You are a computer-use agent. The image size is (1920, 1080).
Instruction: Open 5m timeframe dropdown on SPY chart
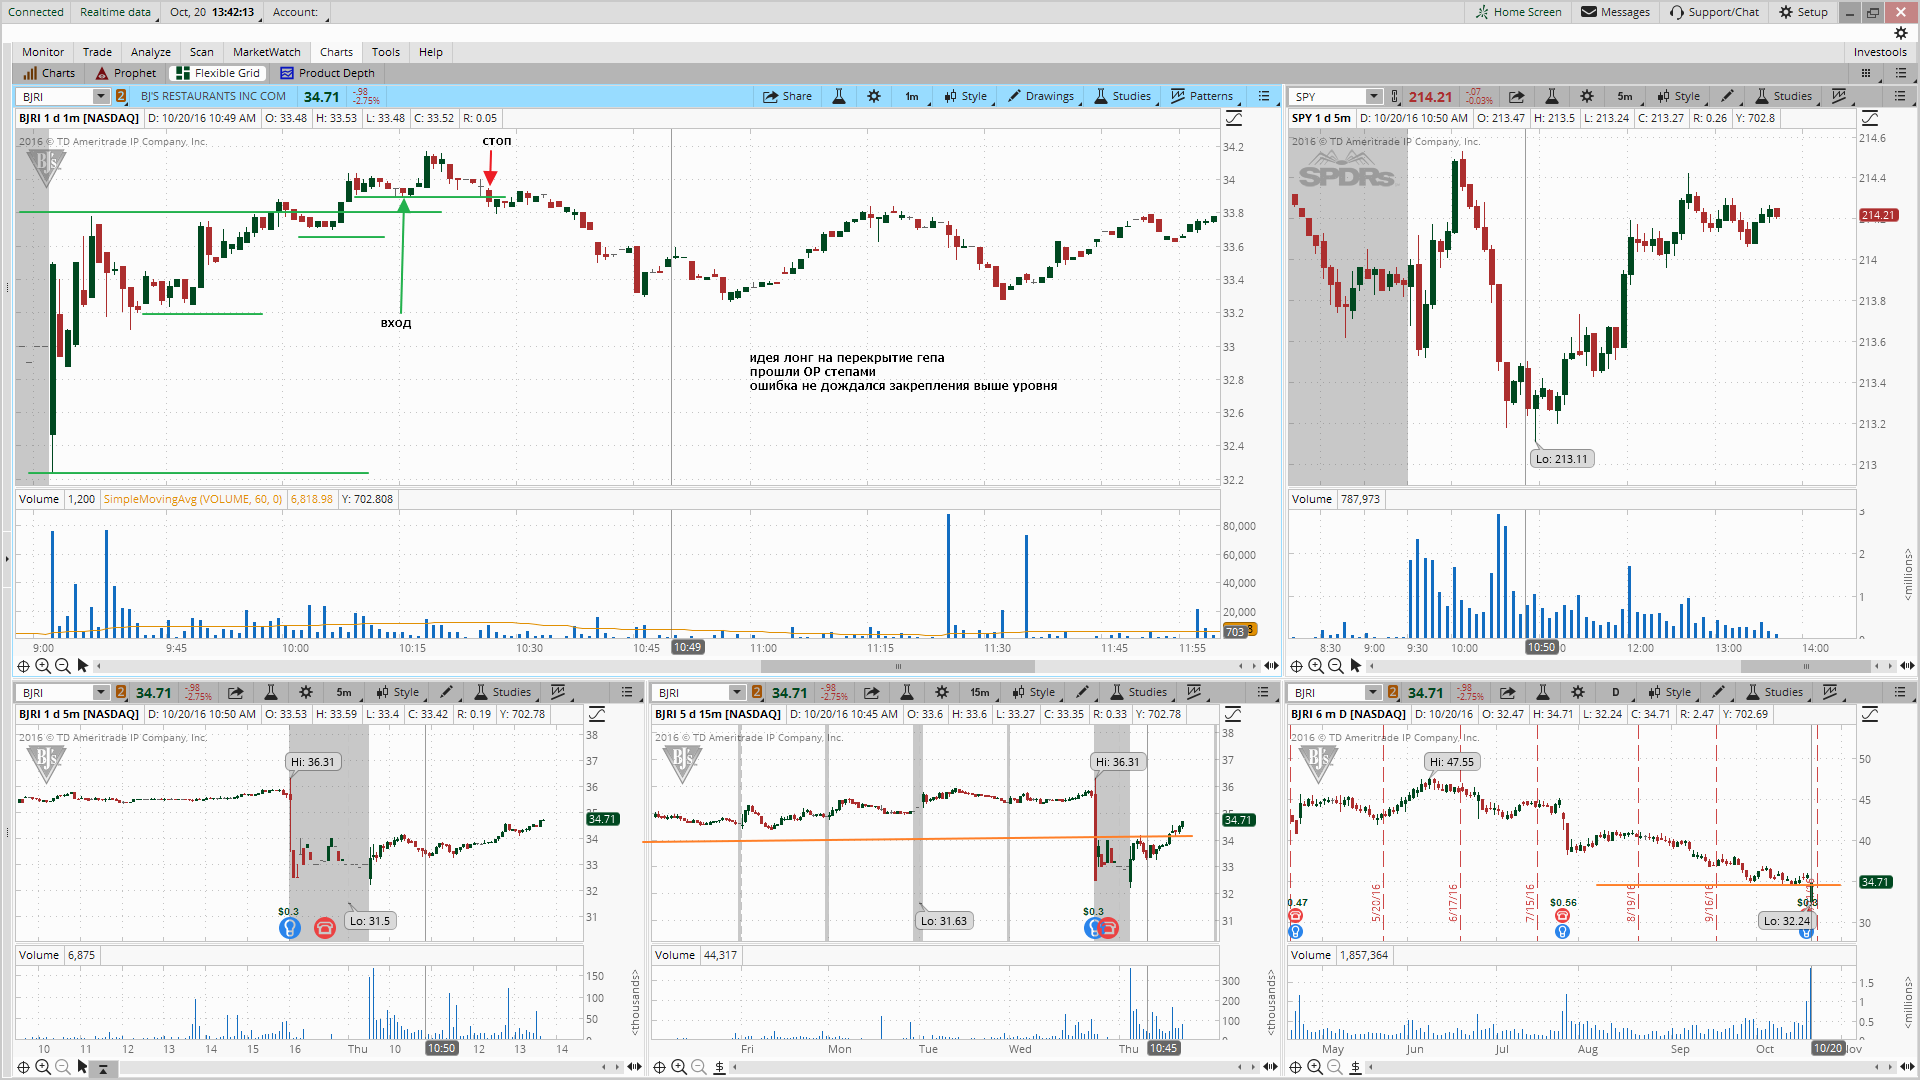click(x=1625, y=97)
